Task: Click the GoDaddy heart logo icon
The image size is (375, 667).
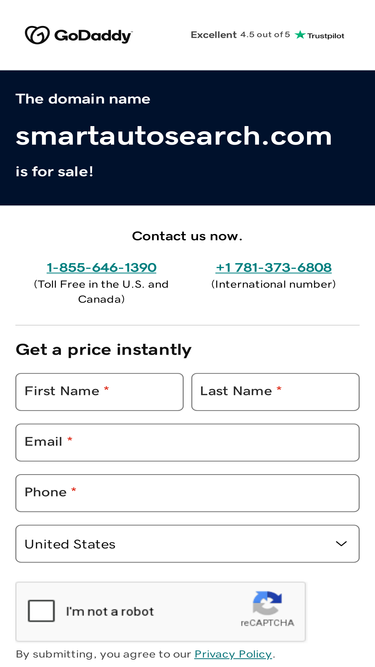Action: point(37,35)
